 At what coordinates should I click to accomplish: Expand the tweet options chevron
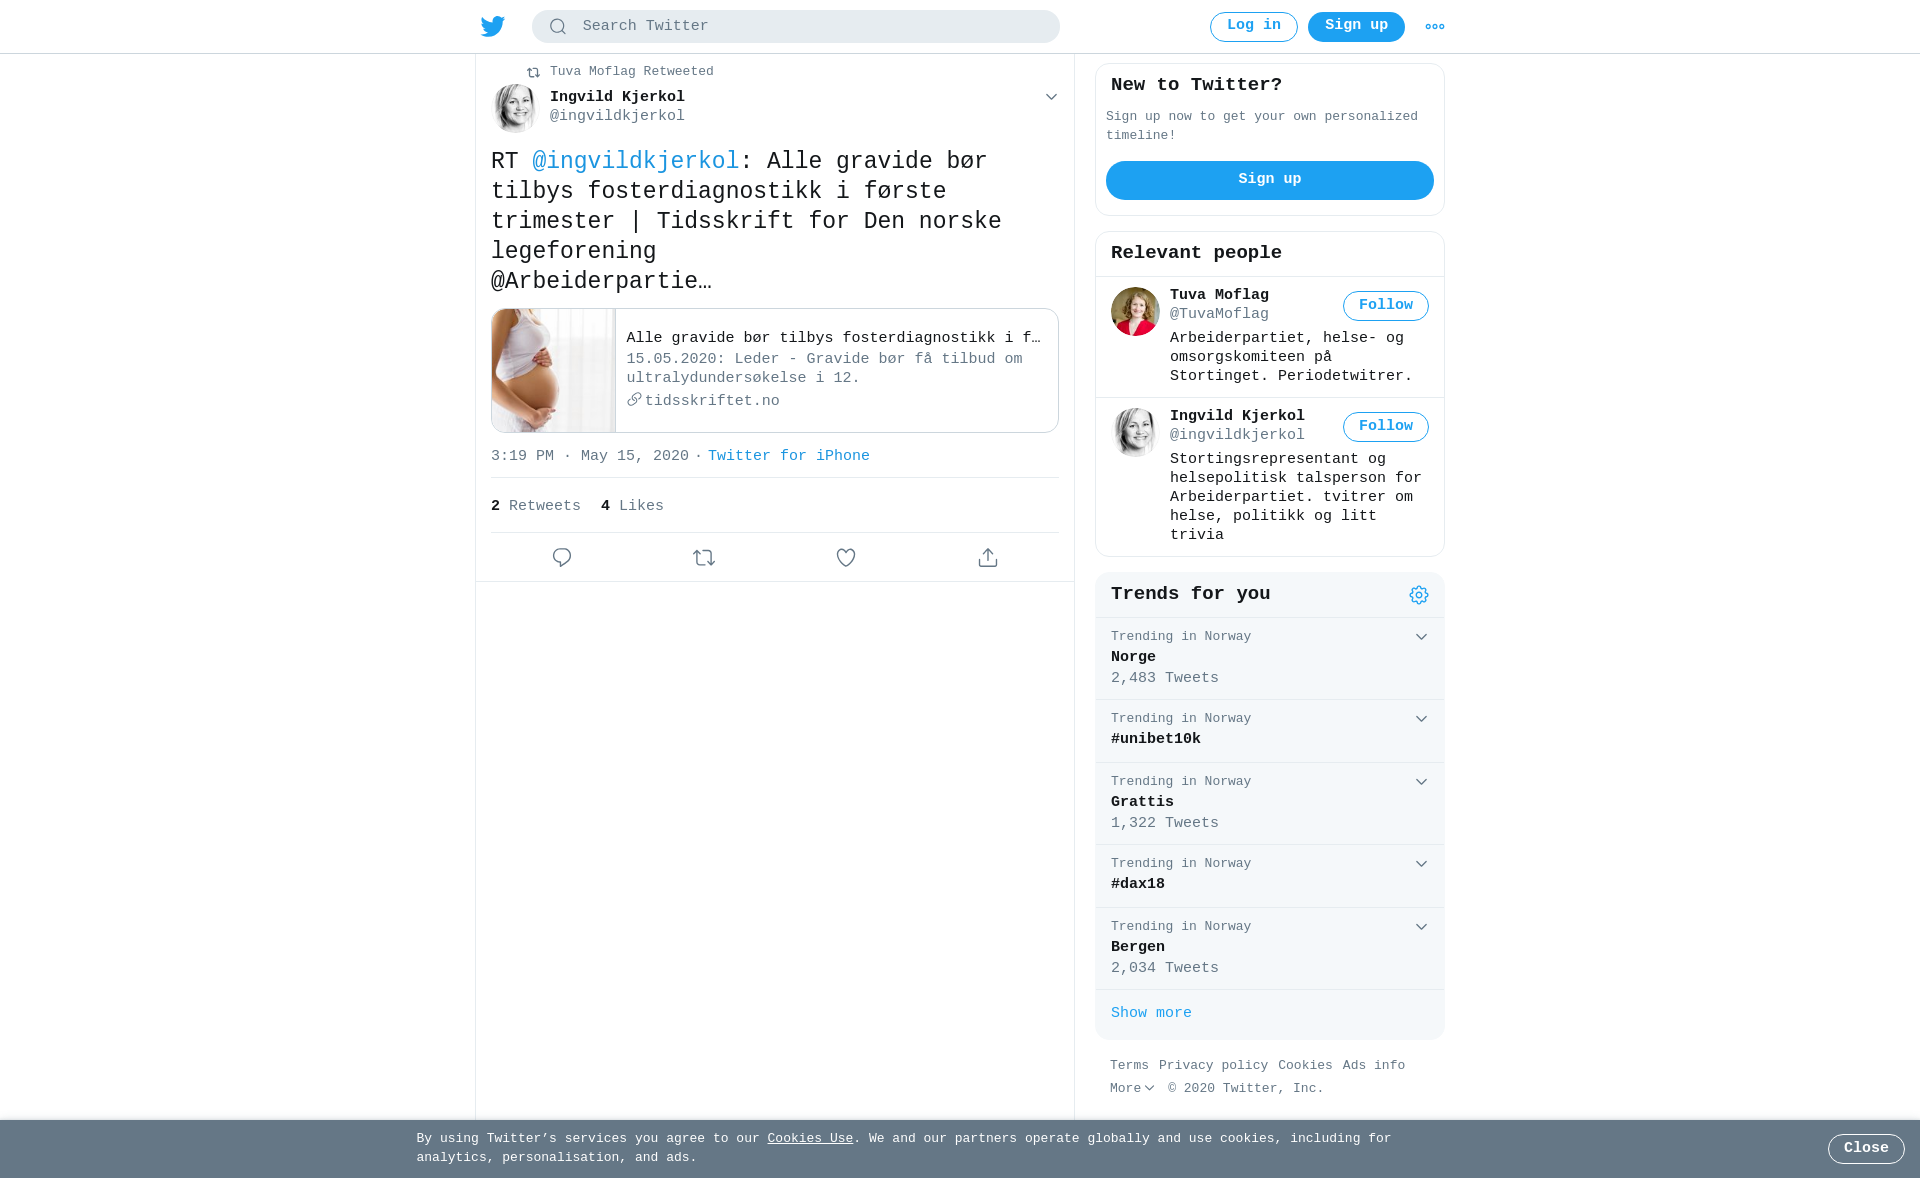pos(1051,97)
